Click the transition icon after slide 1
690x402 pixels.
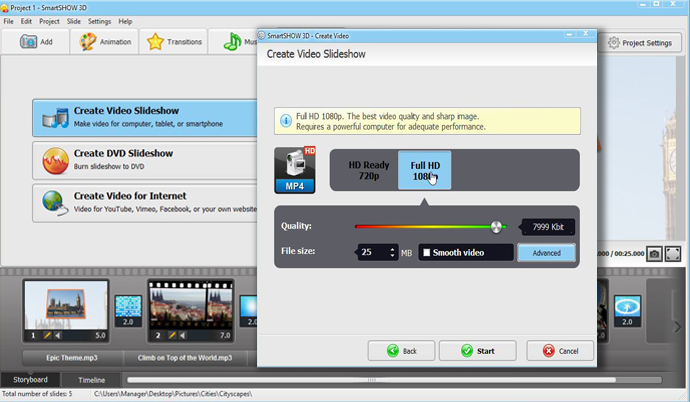(128, 311)
